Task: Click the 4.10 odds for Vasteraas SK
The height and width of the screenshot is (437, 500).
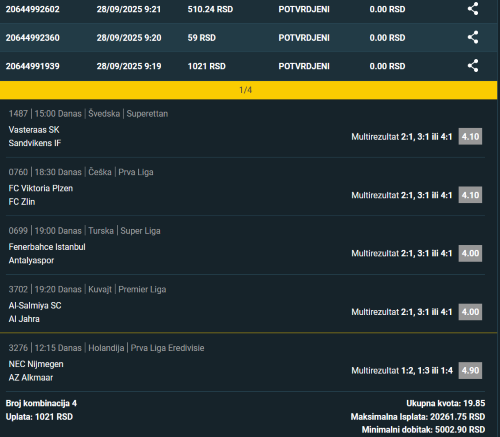Action: 470,136
